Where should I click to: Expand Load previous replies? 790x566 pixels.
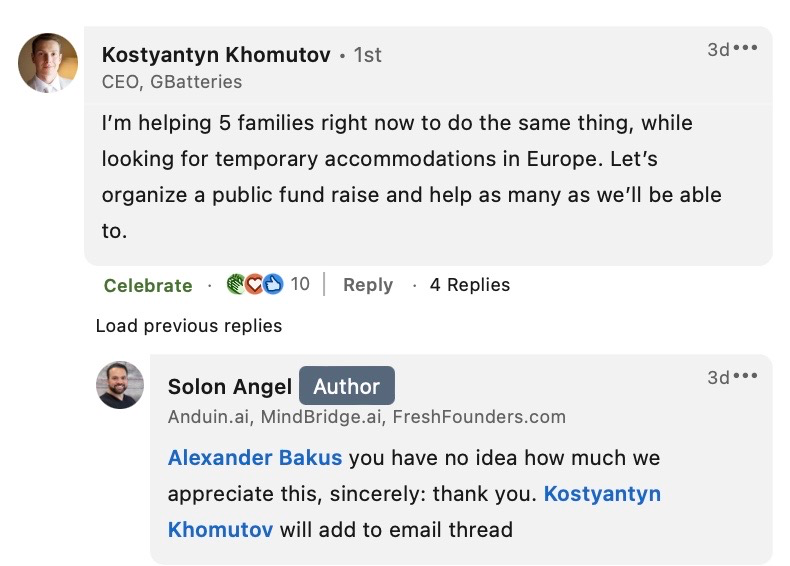(189, 326)
